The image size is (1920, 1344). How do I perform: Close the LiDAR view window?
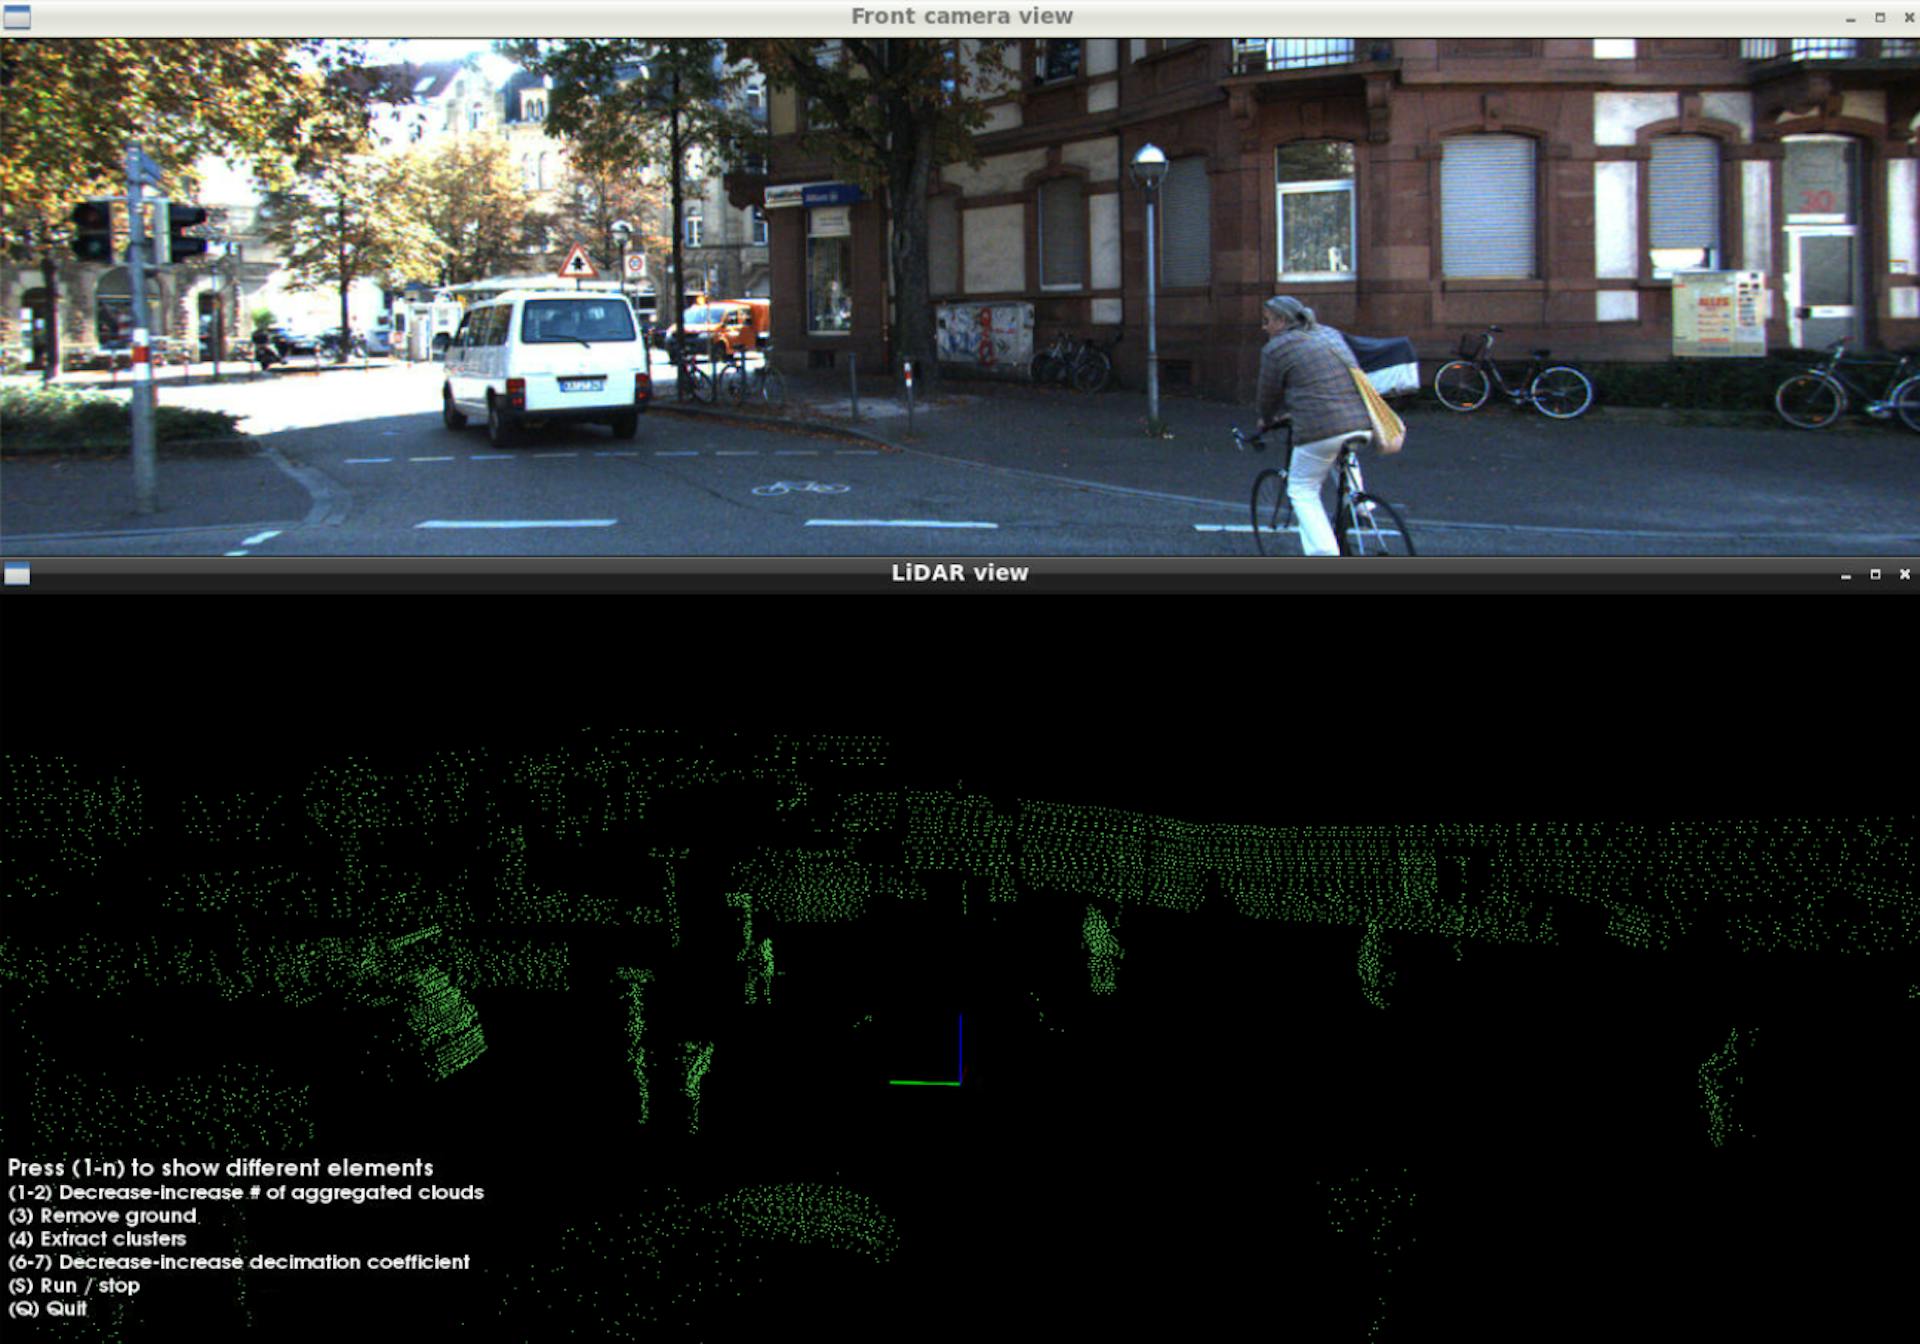1906,573
